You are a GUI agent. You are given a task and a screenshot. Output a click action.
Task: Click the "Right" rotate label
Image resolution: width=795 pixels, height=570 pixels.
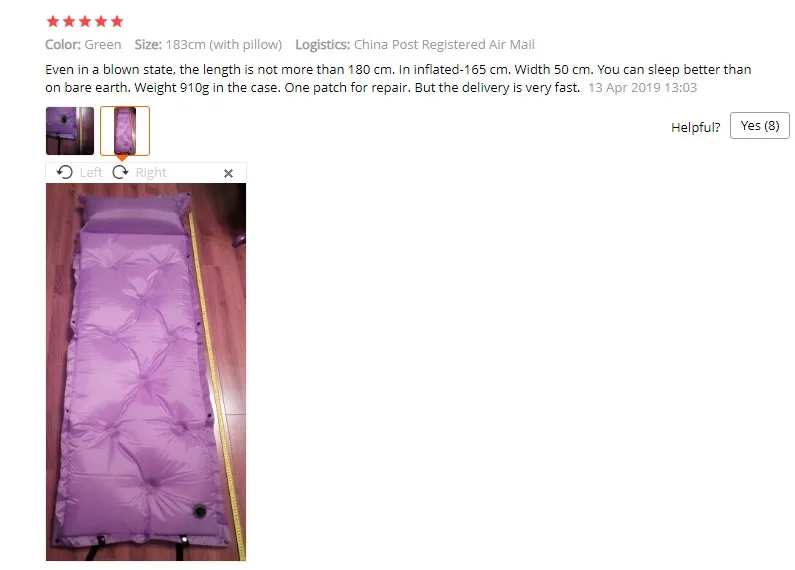click(151, 173)
